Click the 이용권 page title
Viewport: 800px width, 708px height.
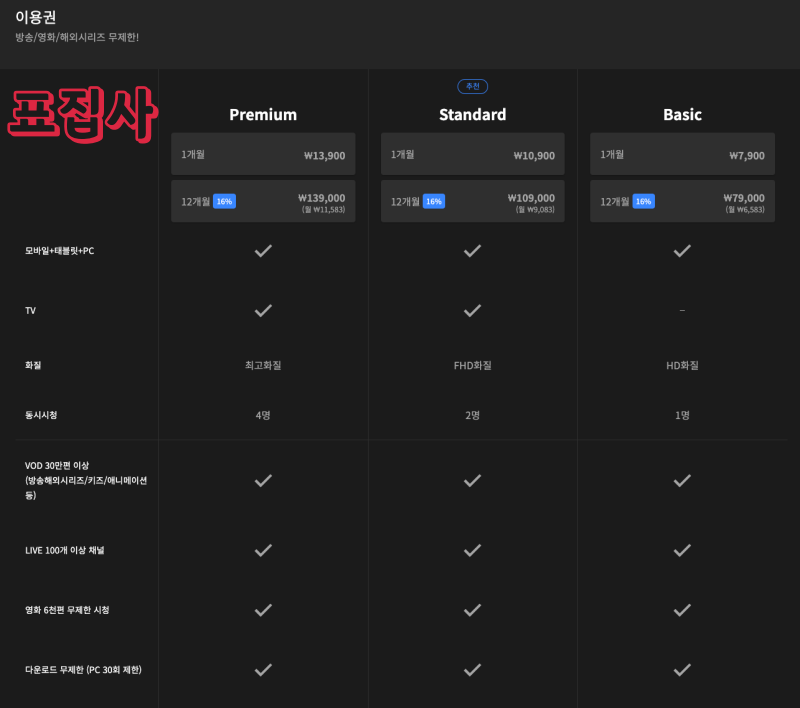coord(36,17)
